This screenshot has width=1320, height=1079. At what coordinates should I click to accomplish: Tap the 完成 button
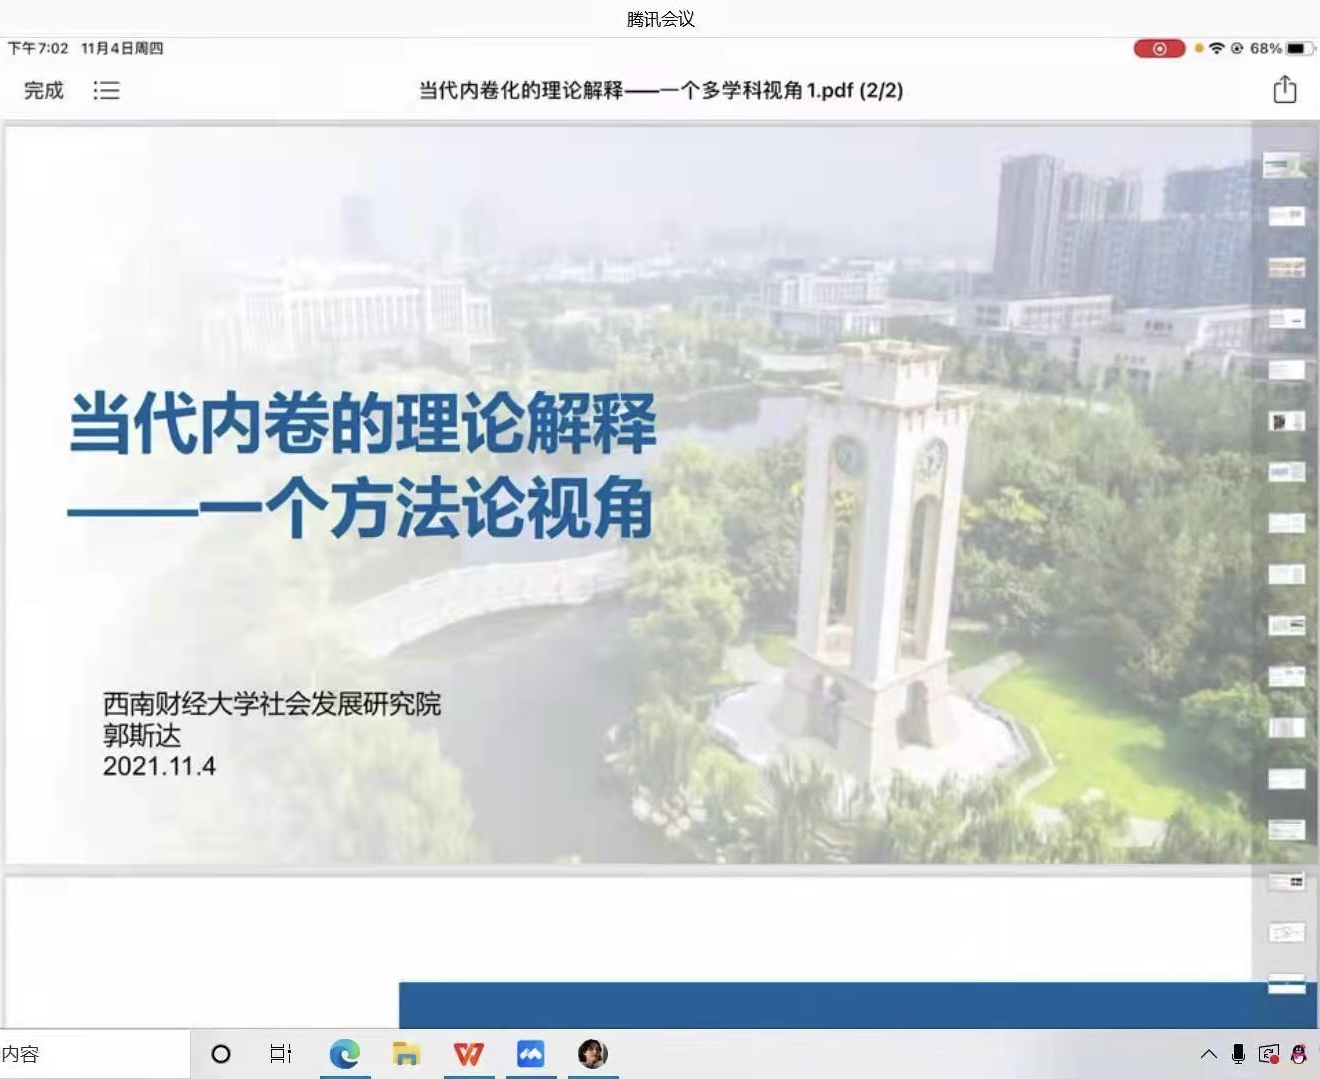(x=44, y=91)
